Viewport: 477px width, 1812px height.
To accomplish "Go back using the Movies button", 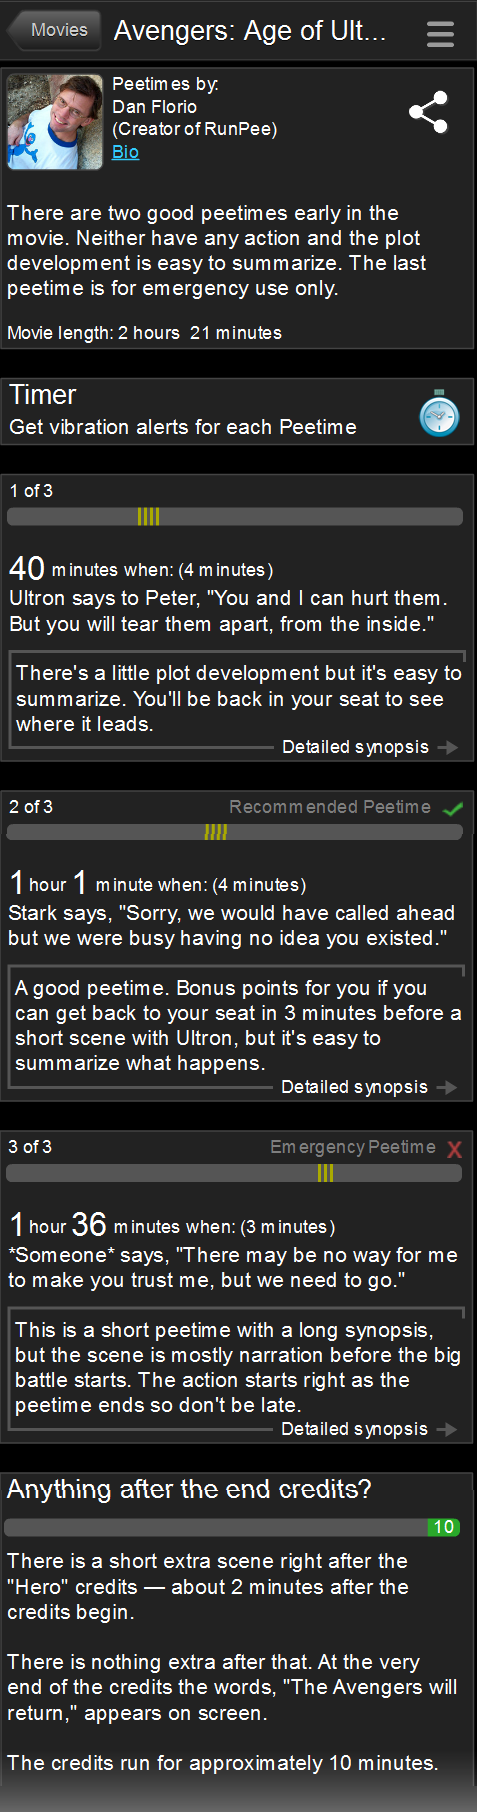I will point(54,30).
